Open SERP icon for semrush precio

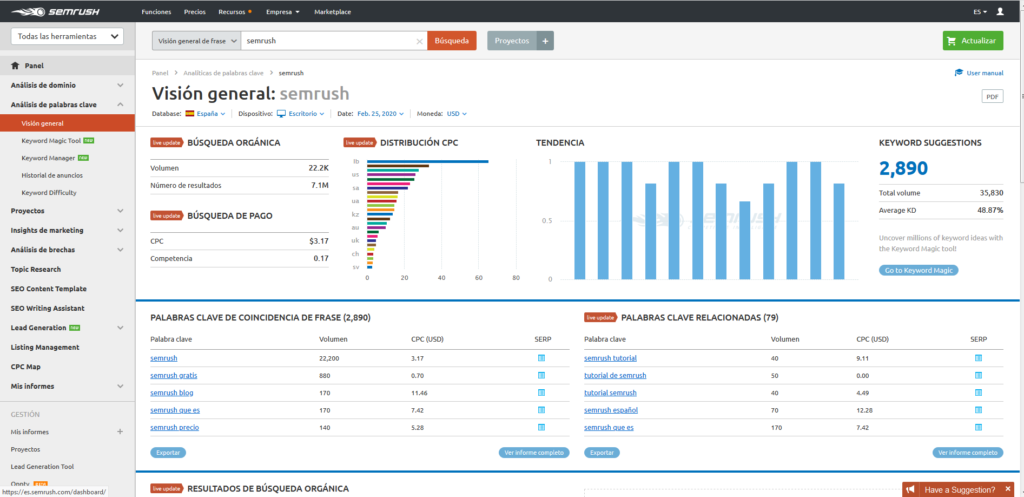(541, 427)
